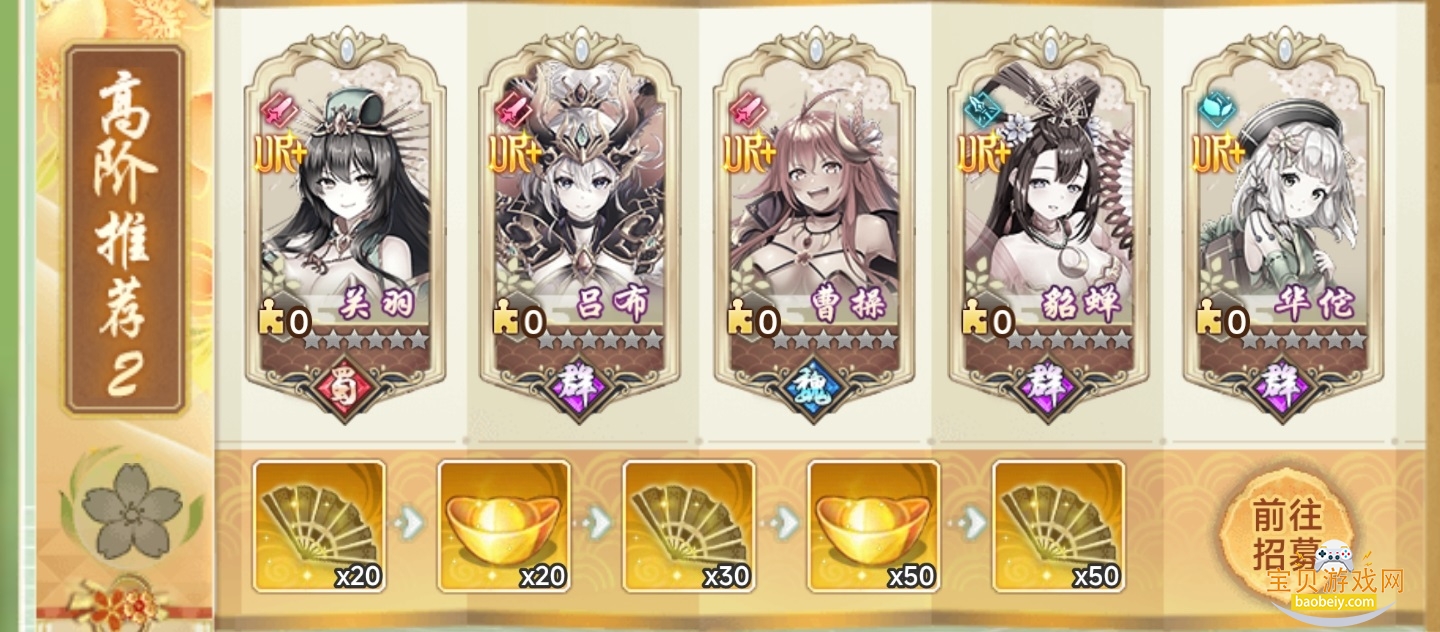
Task: Tap the fan reward x30
Action: 689,526
